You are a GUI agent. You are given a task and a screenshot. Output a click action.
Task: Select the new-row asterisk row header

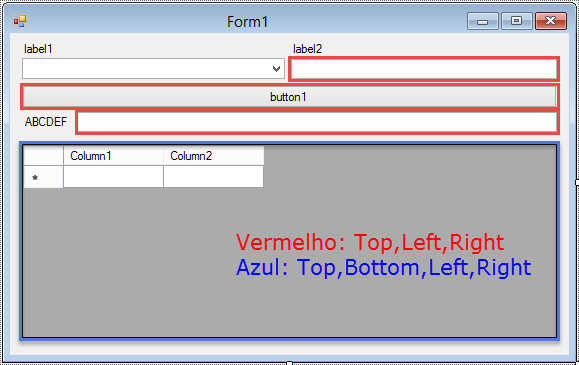[44, 177]
